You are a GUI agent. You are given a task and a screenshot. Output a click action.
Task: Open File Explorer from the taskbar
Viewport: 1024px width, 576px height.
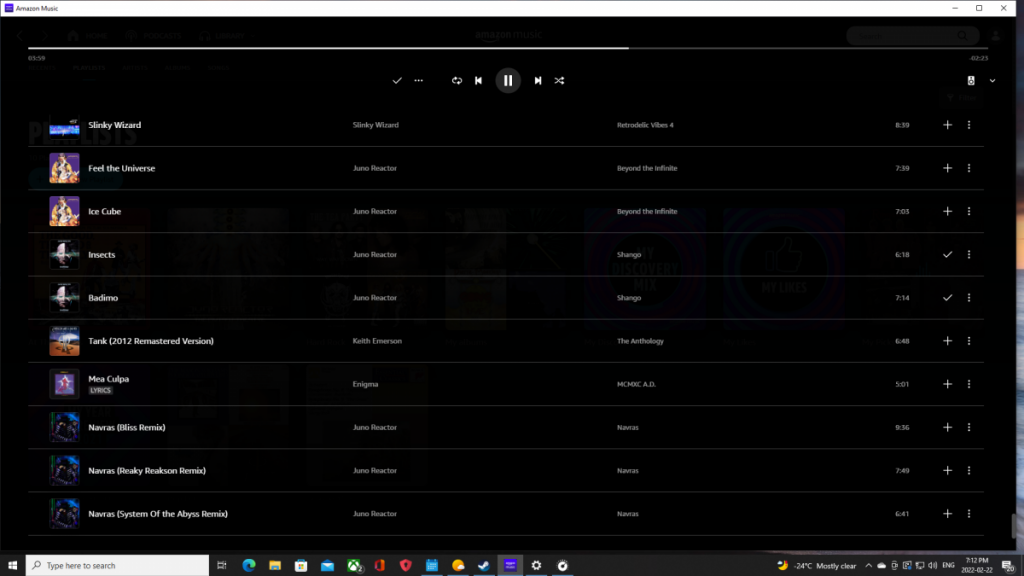pyautogui.click(x=275, y=566)
